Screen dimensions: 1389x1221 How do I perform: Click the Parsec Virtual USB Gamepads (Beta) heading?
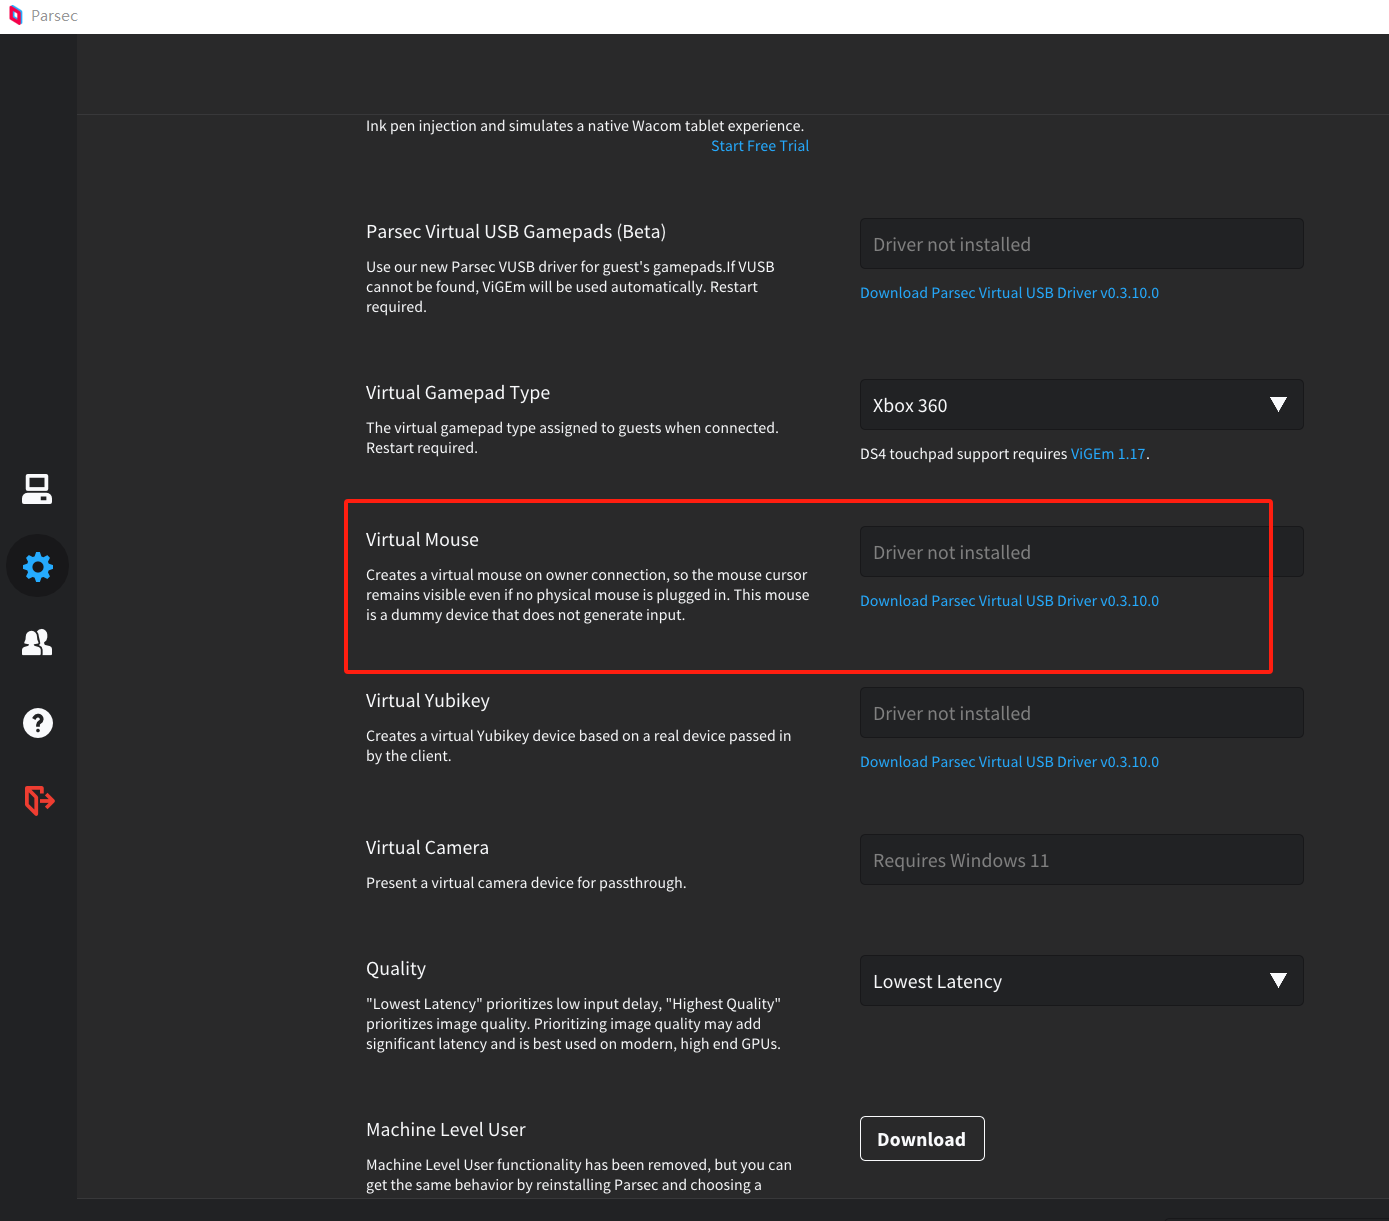point(516,232)
